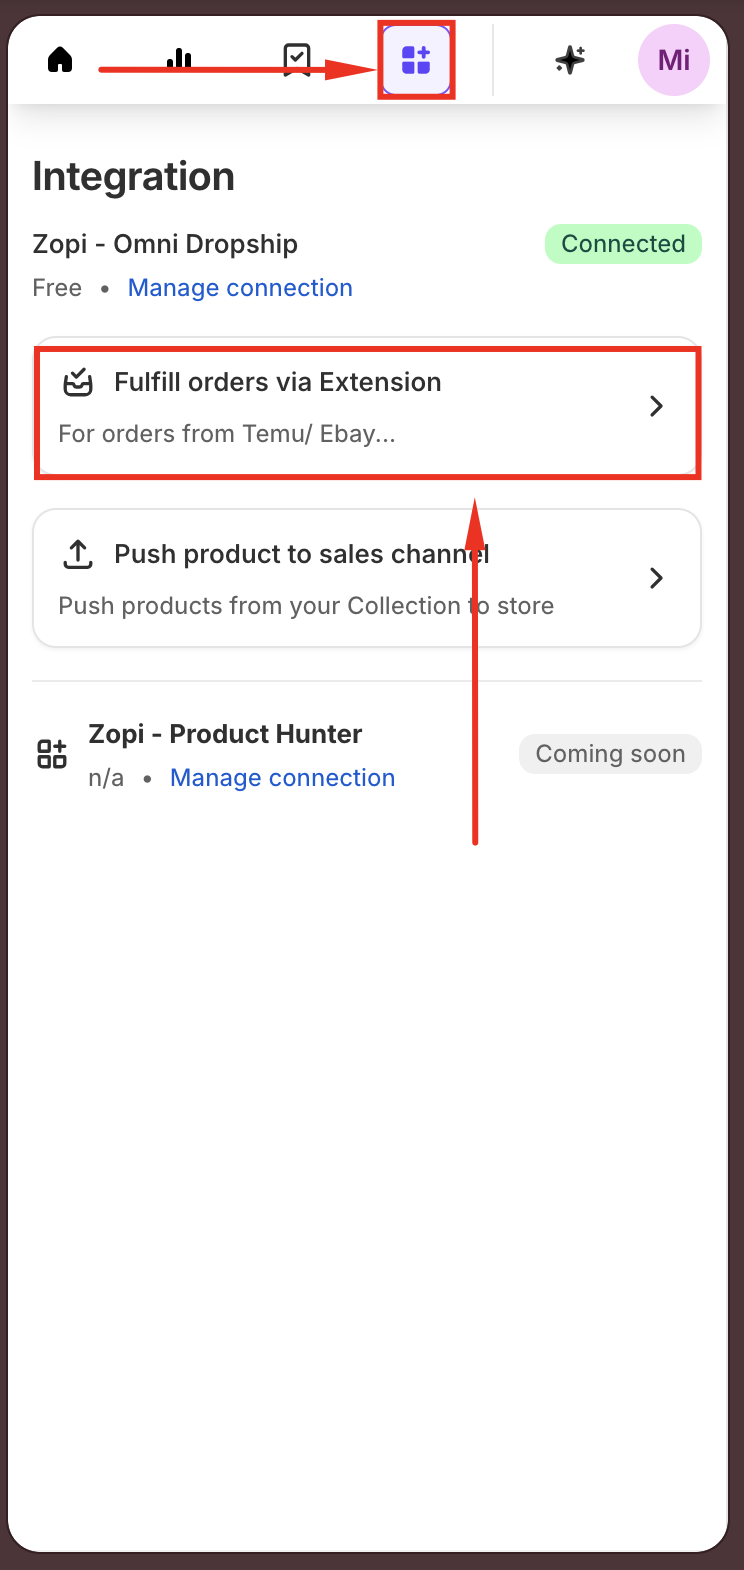
Task: Open the Mi profile avatar
Action: point(674,60)
